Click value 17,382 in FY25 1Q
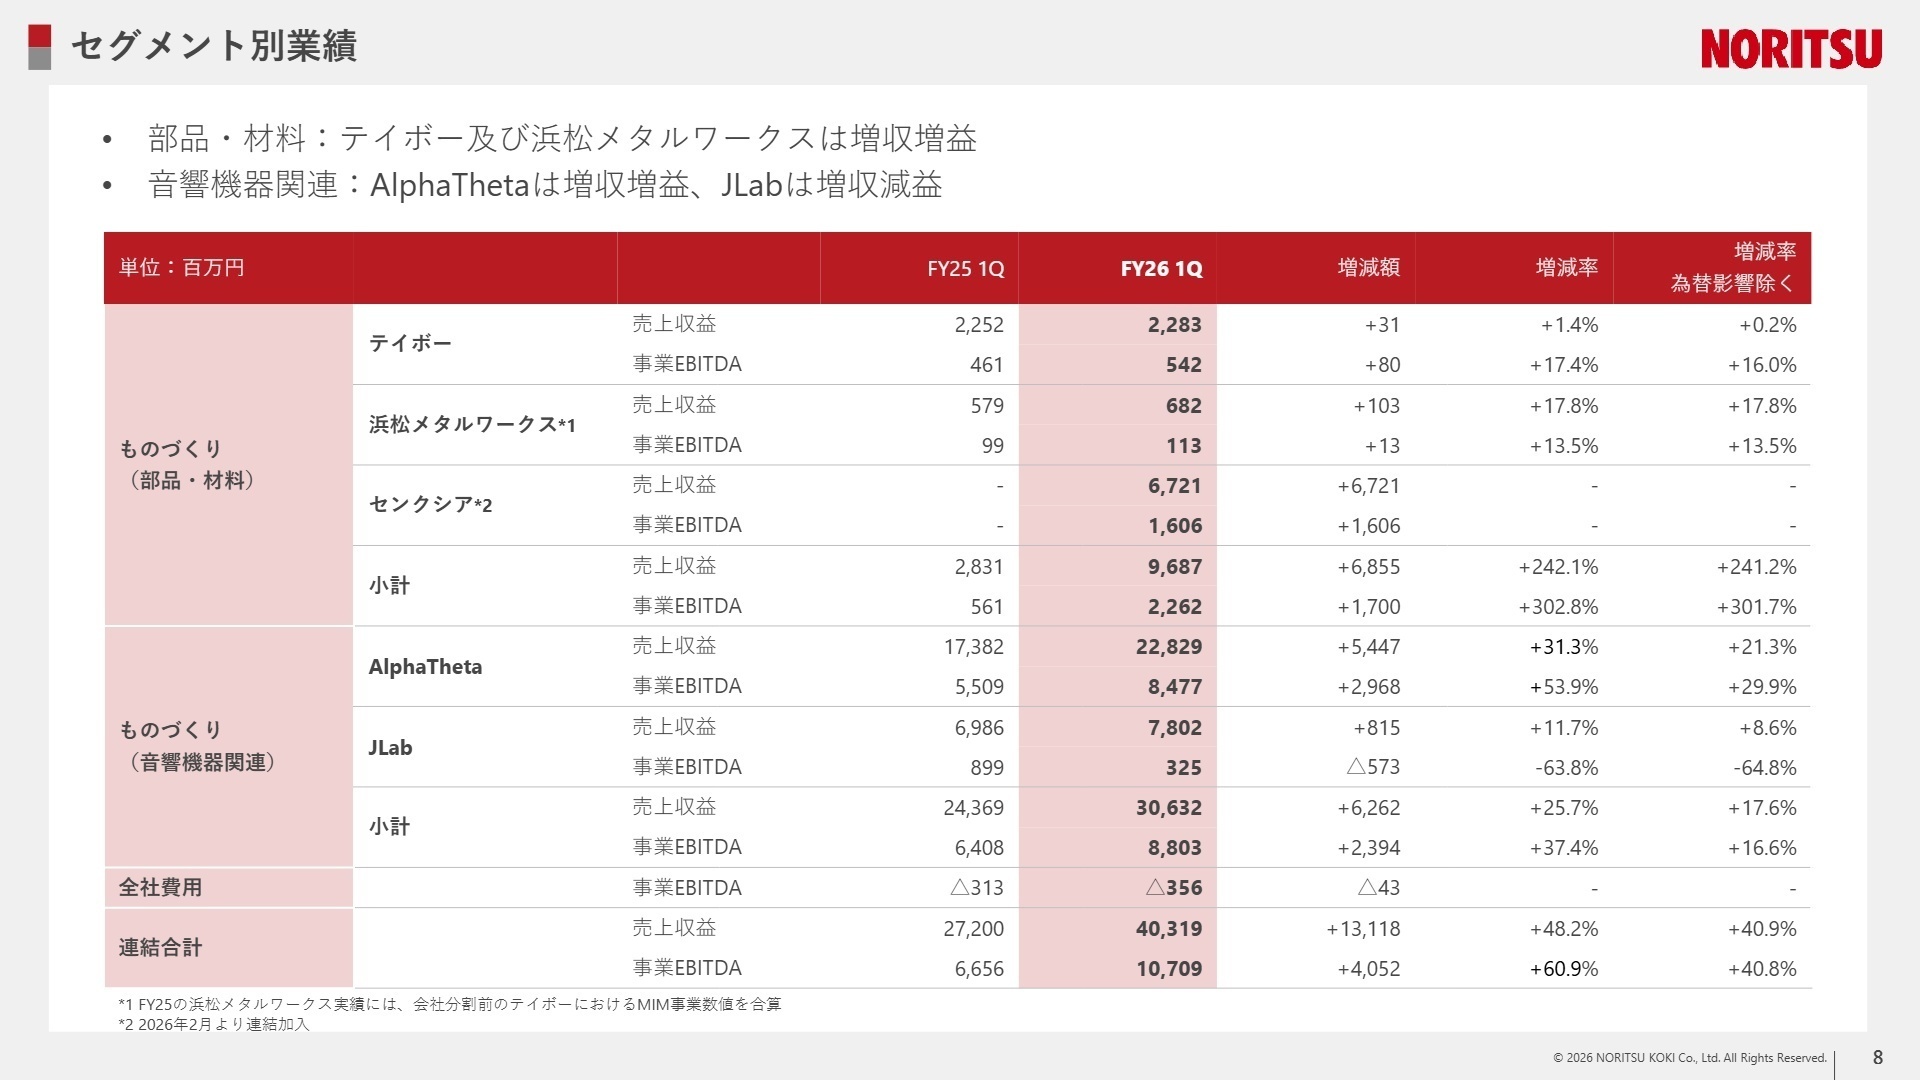 [x=973, y=647]
